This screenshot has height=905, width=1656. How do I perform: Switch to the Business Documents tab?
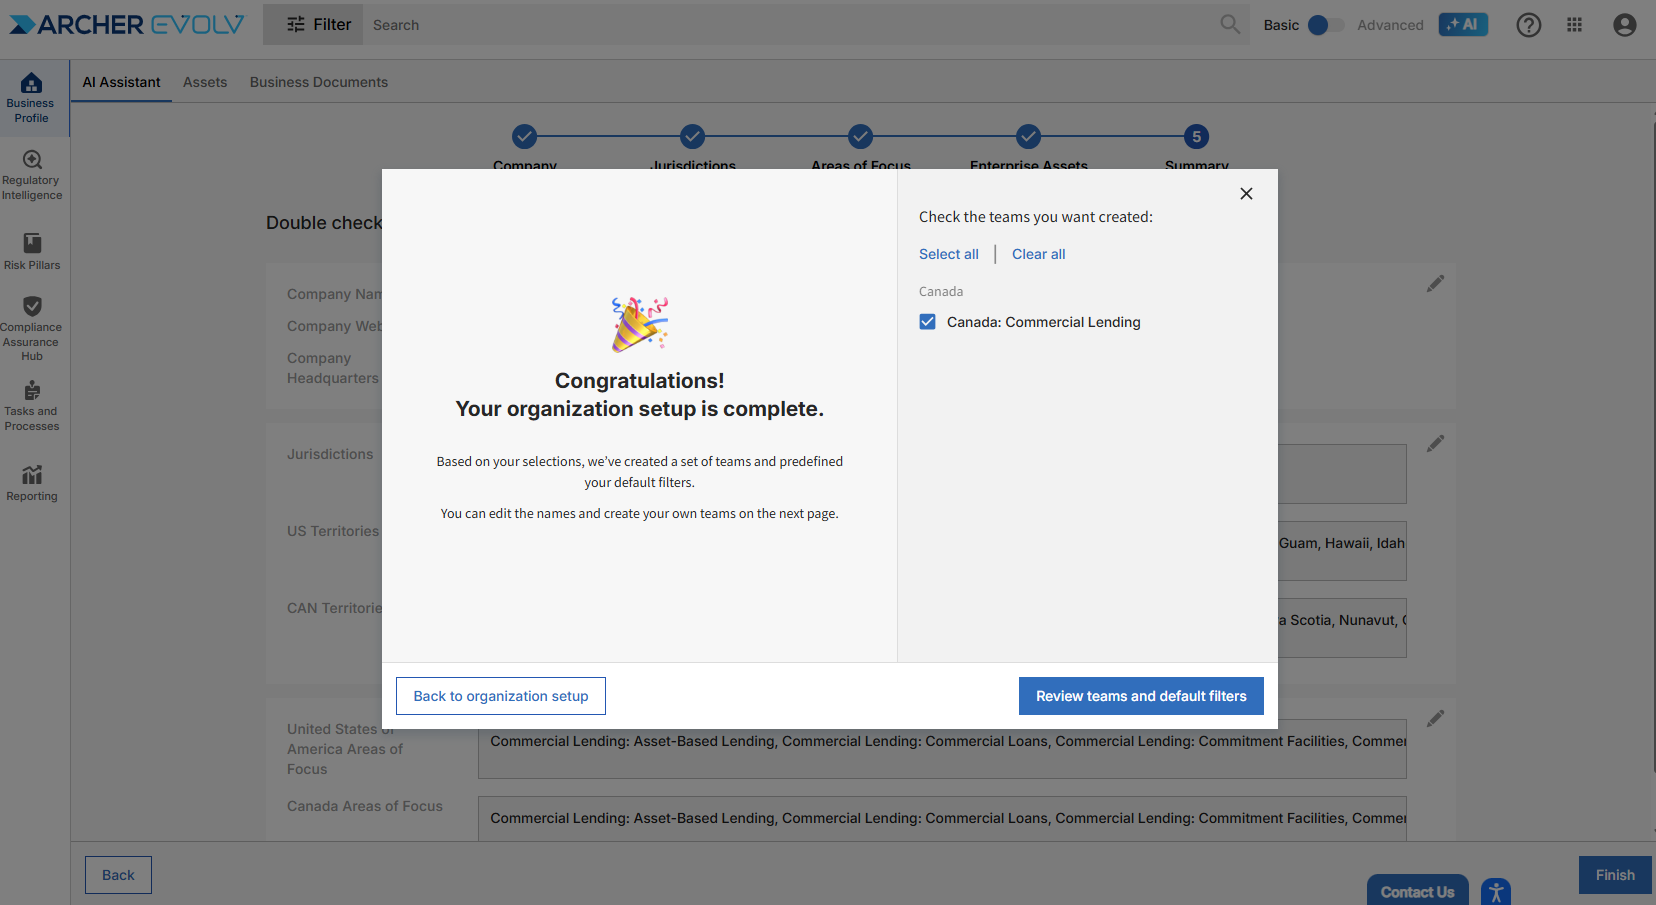pyautogui.click(x=319, y=82)
